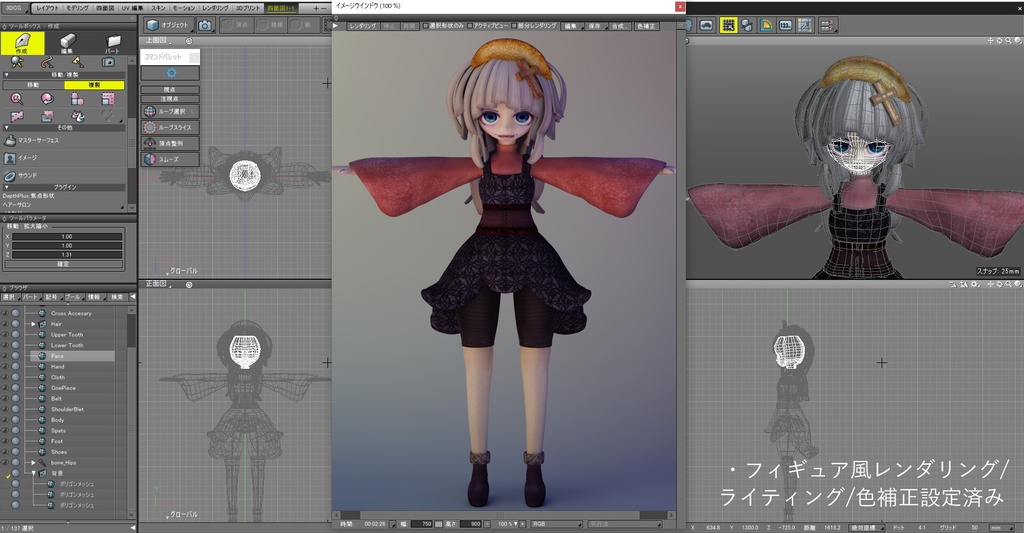Click Loop Select (ループ選択) in the command palette
Image resolution: width=1024 pixels, height=533 pixels.
tap(170, 112)
